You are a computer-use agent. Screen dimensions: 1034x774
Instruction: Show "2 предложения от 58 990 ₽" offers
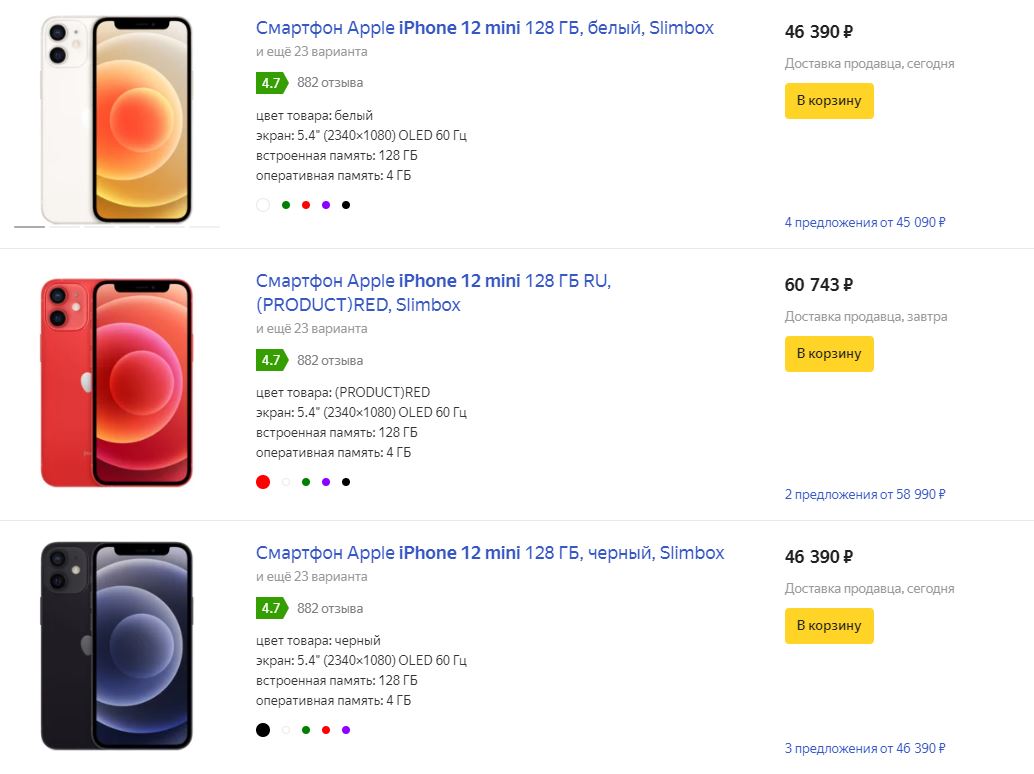865,494
